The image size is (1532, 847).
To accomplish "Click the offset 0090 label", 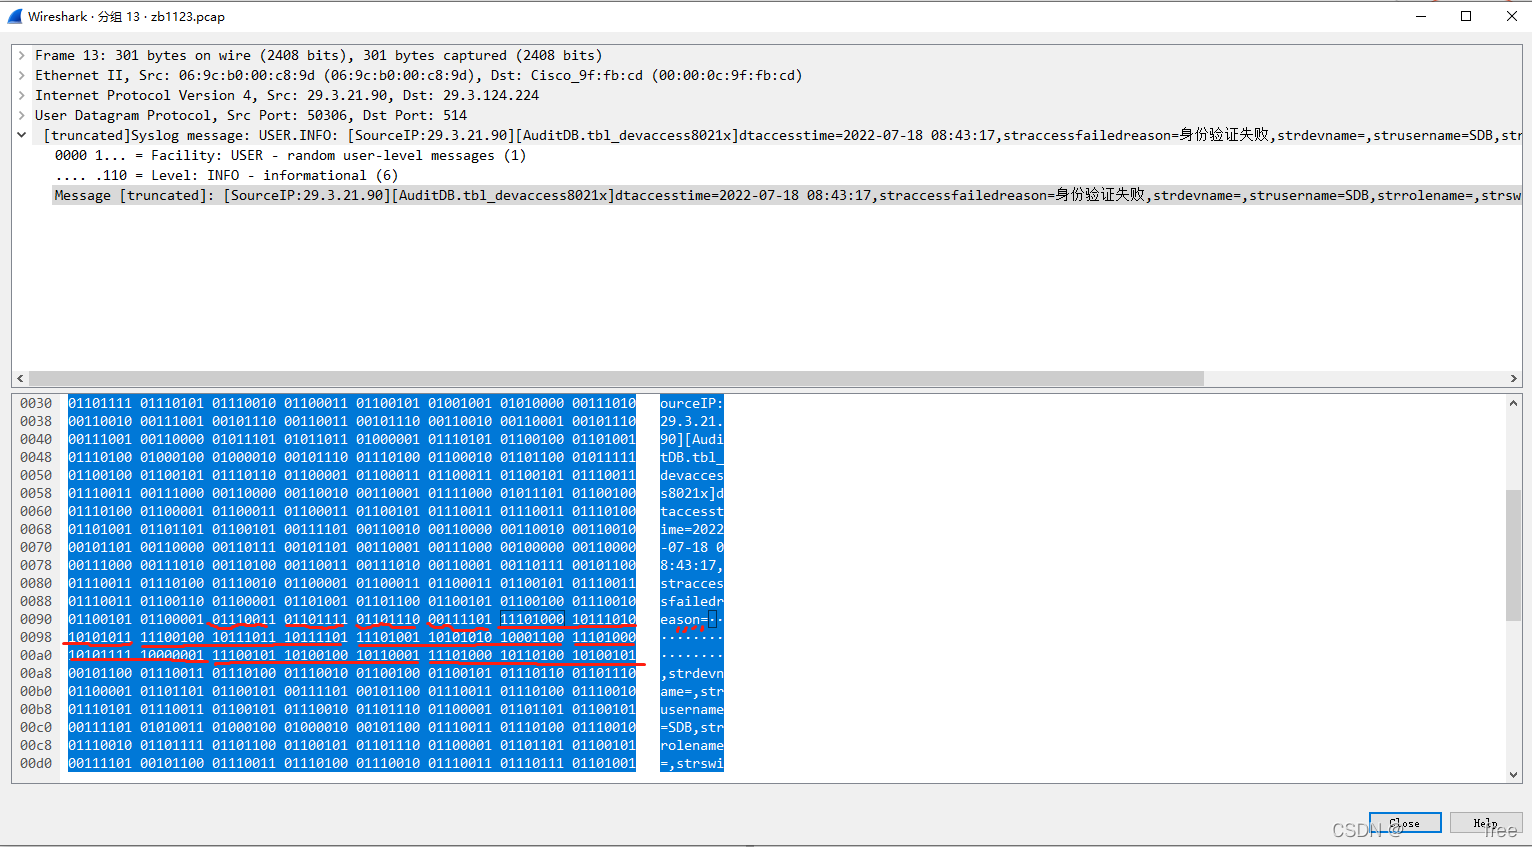I will (x=36, y=620).
